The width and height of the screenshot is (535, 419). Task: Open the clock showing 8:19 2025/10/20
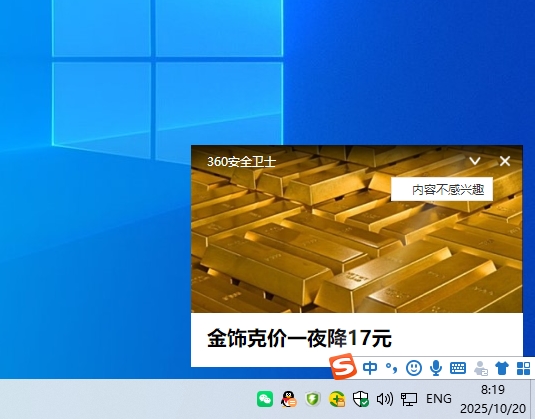(493, 399)
